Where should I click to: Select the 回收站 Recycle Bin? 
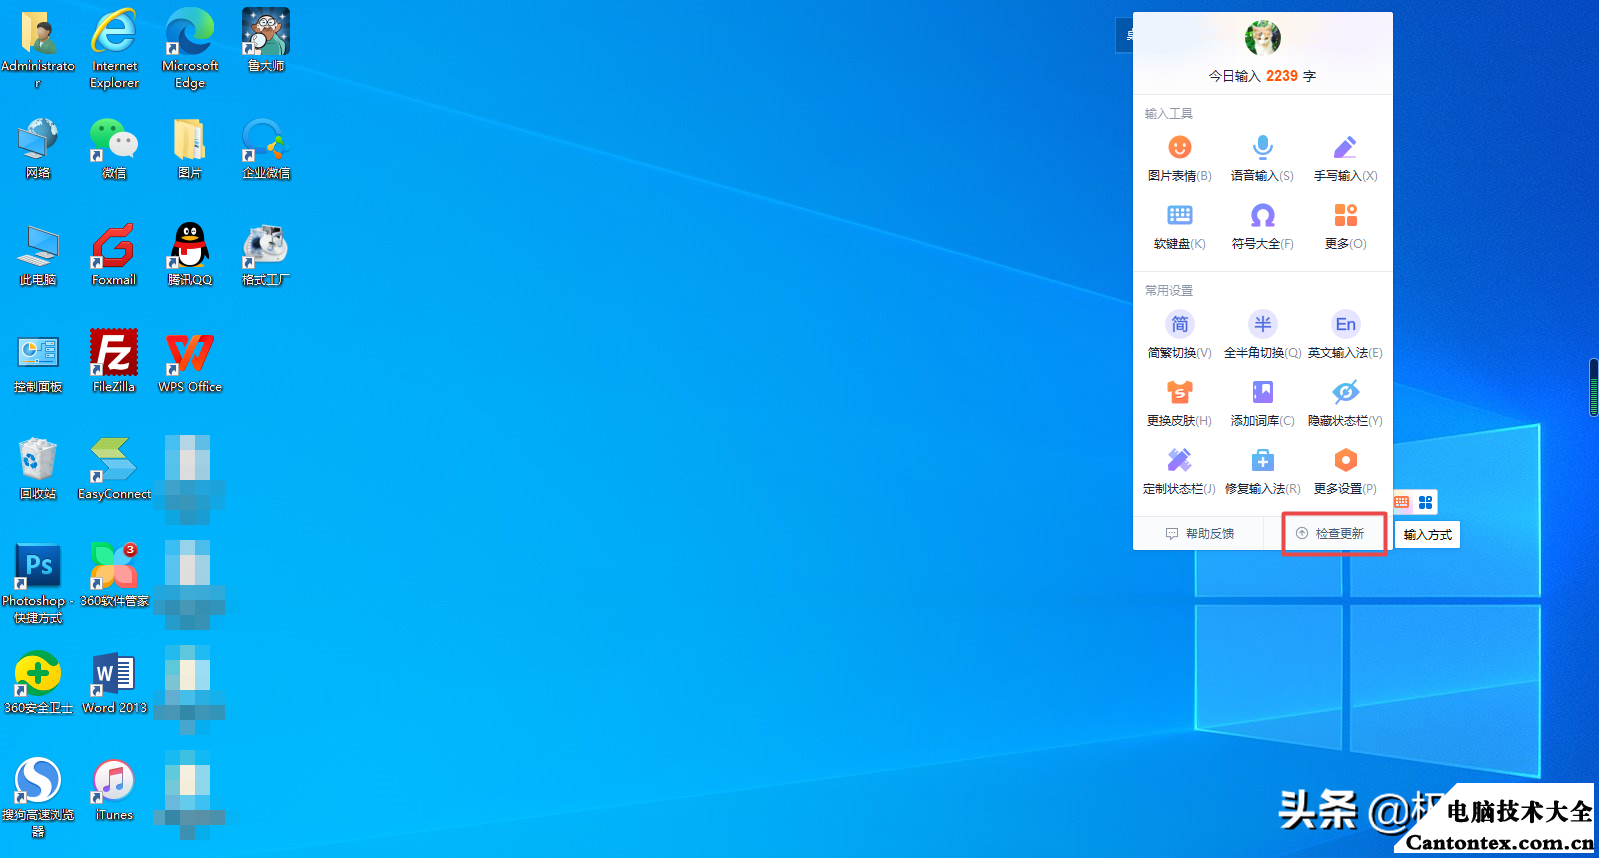pyautogui.click(x=38, y=469)
